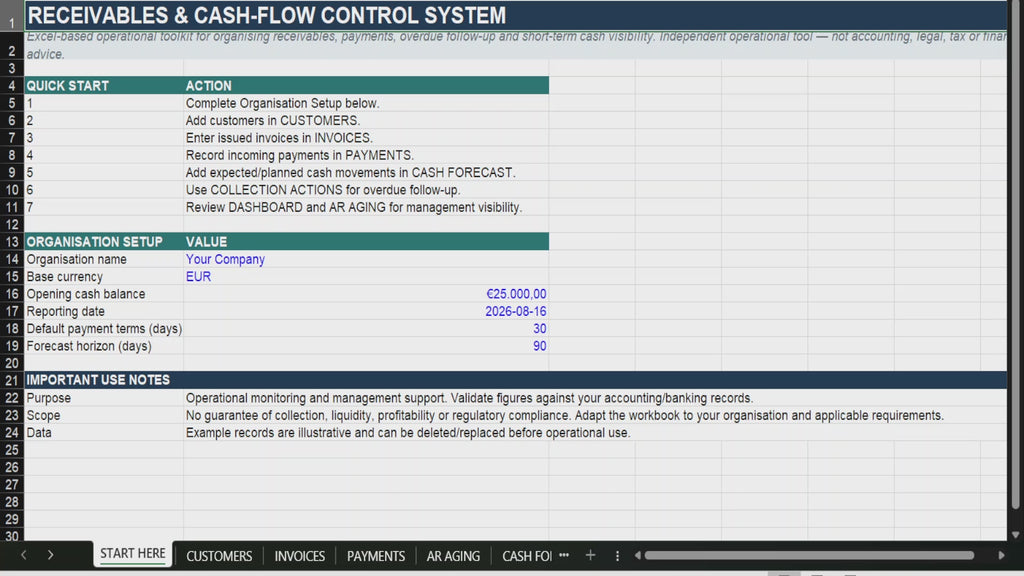
Task: Click the title cell RECEIVABLES & CASH-FLOW CONTROL SYSTEM
Action: coord(516,15)
